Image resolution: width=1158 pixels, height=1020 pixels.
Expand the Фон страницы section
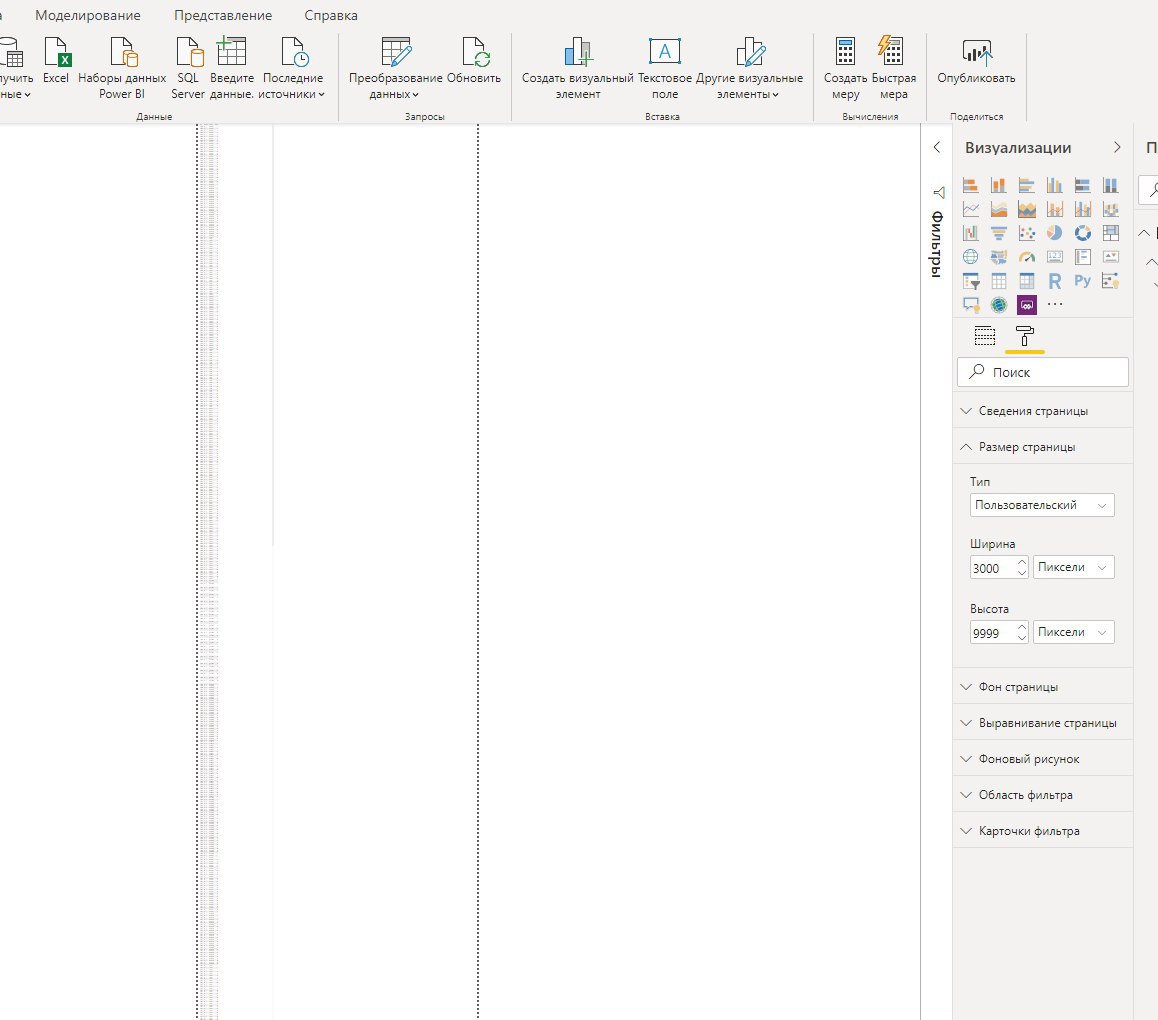[x=1043, y=687]
